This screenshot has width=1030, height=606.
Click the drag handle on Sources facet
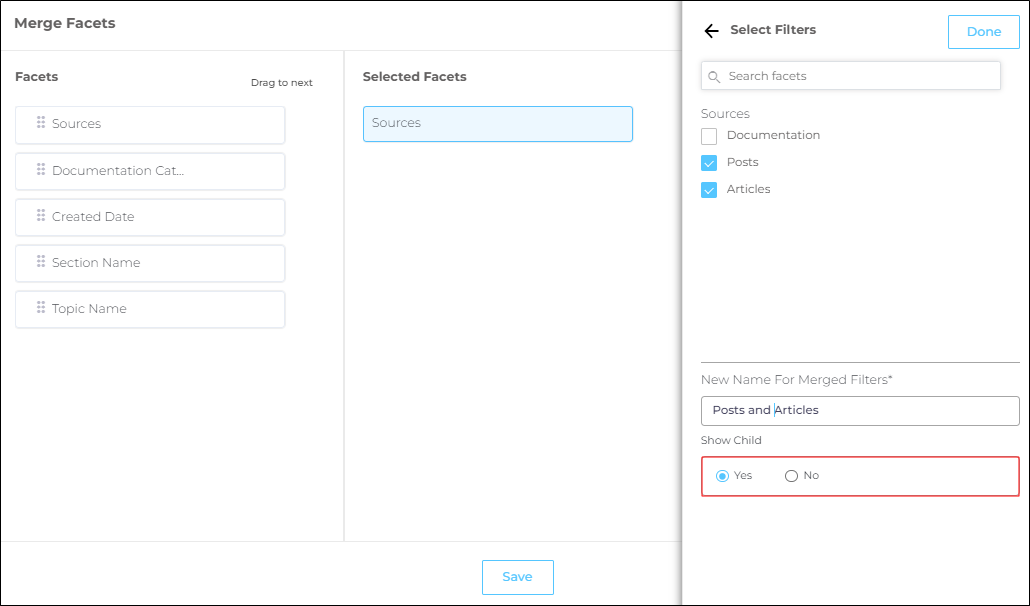41,123
